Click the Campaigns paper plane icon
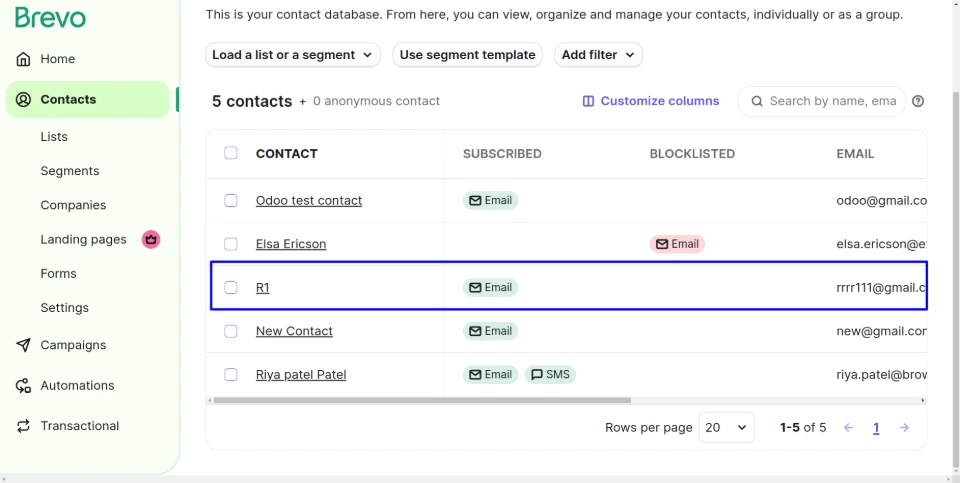This screenshot has width=960, height=483. click(24, 345)
